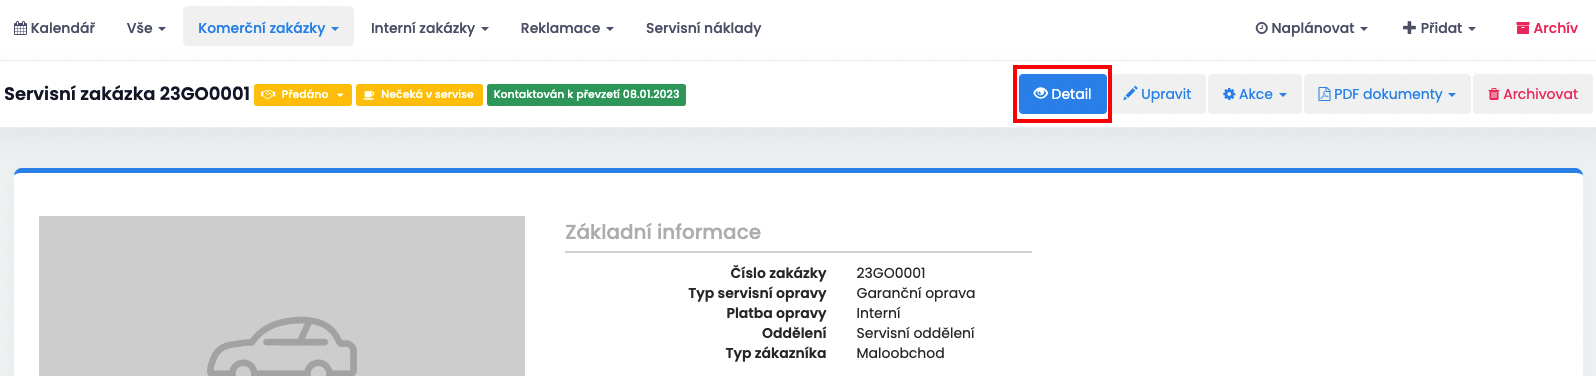Click the Nečeká v servise badge

pos(419,95)
